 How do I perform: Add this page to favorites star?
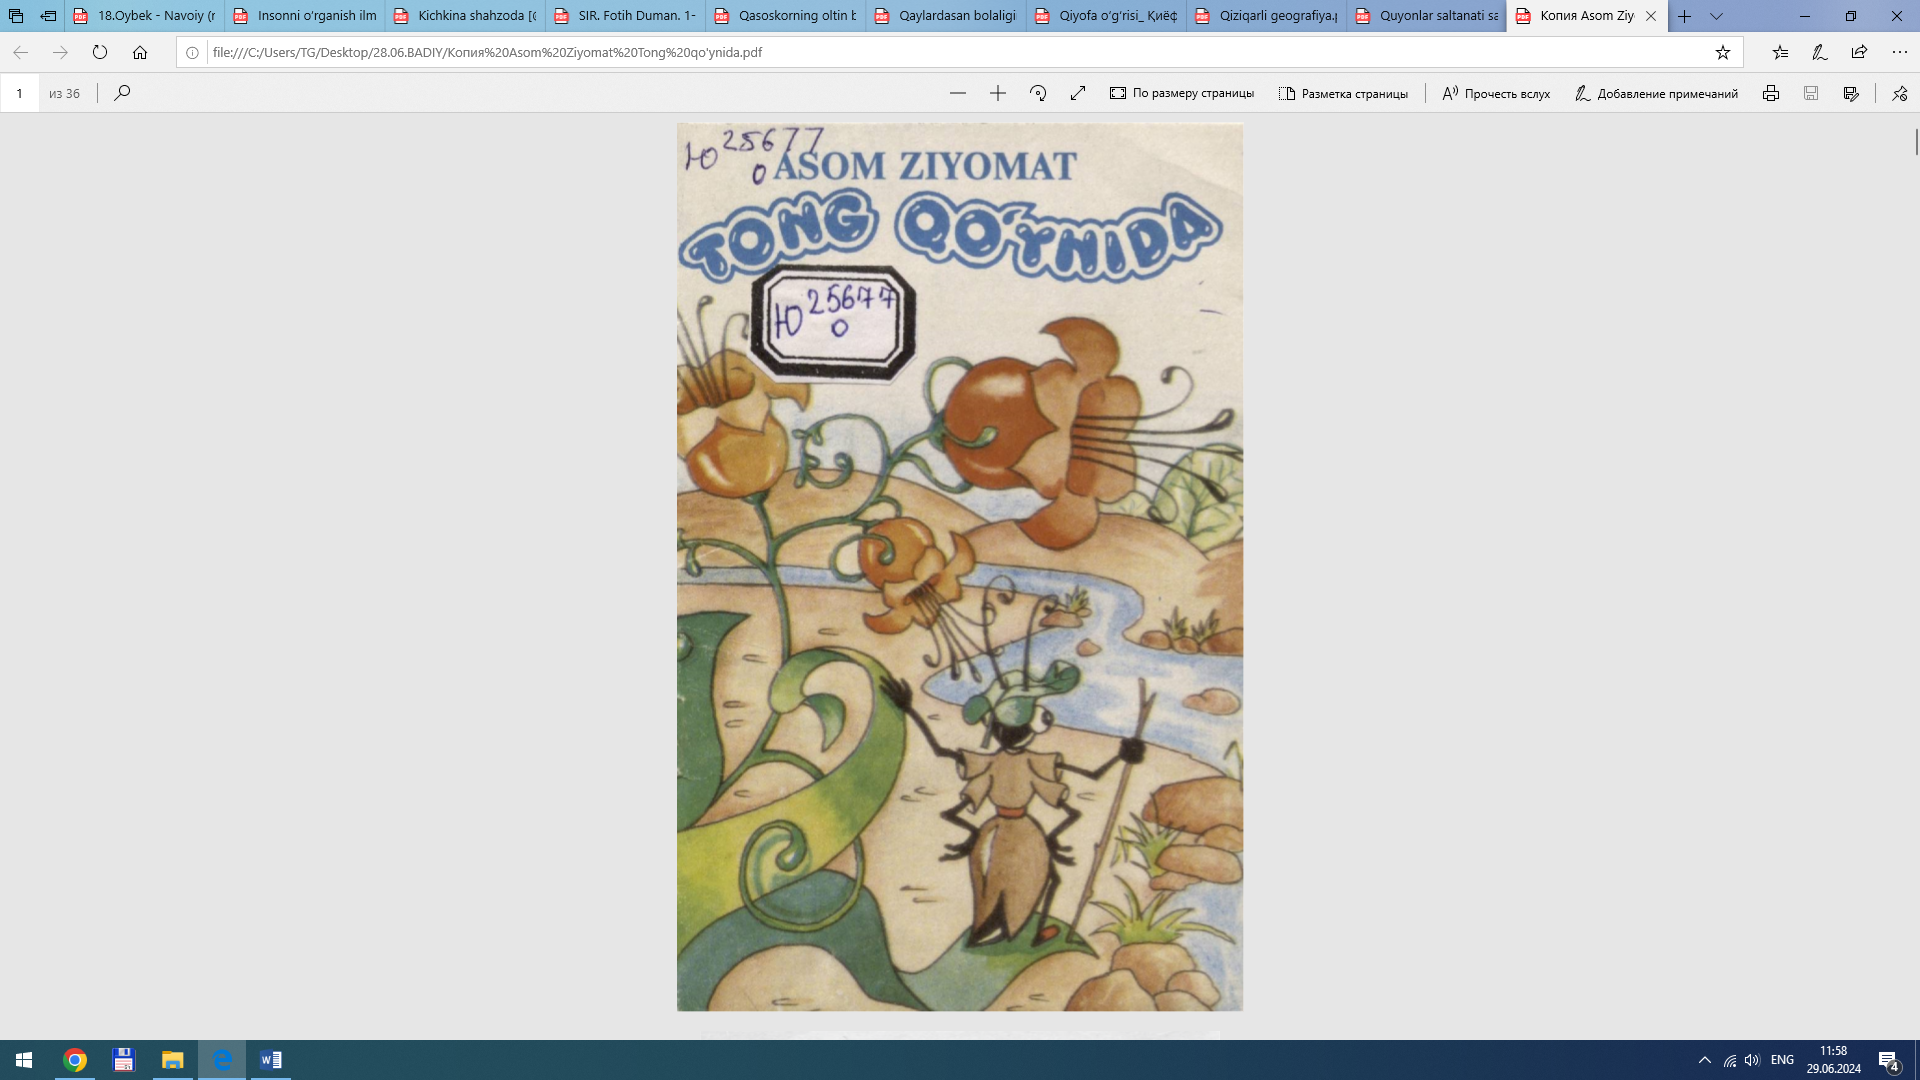click(1722, 52)
